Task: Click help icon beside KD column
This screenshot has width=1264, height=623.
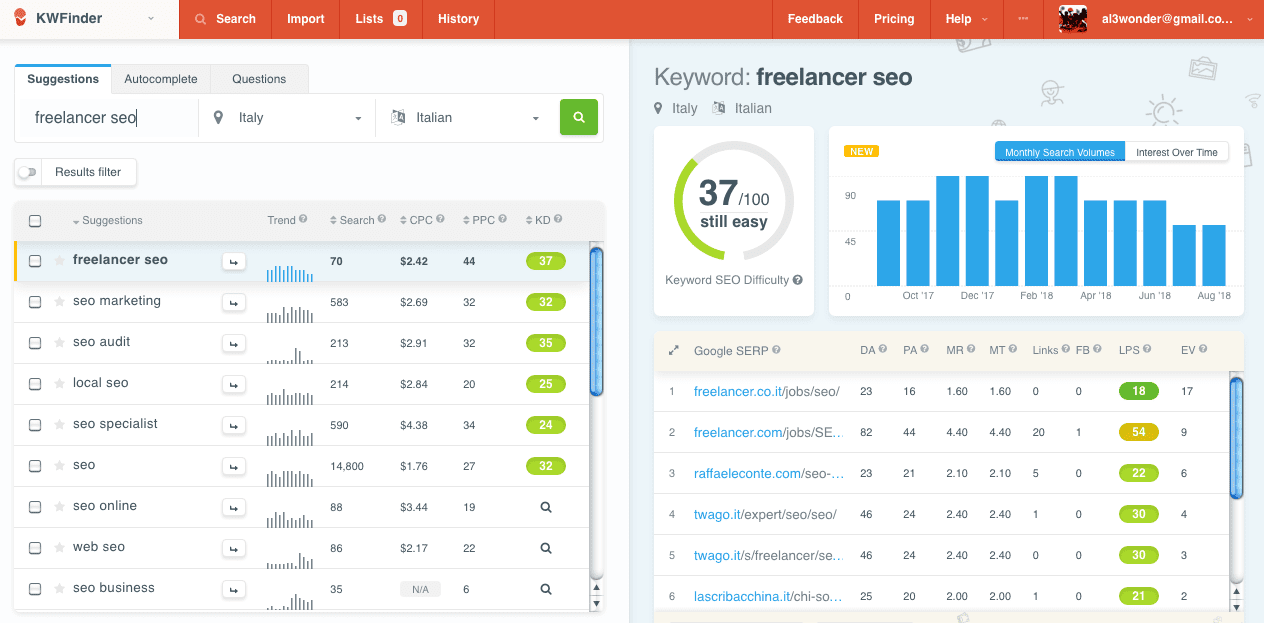Action: pos(558,220)
